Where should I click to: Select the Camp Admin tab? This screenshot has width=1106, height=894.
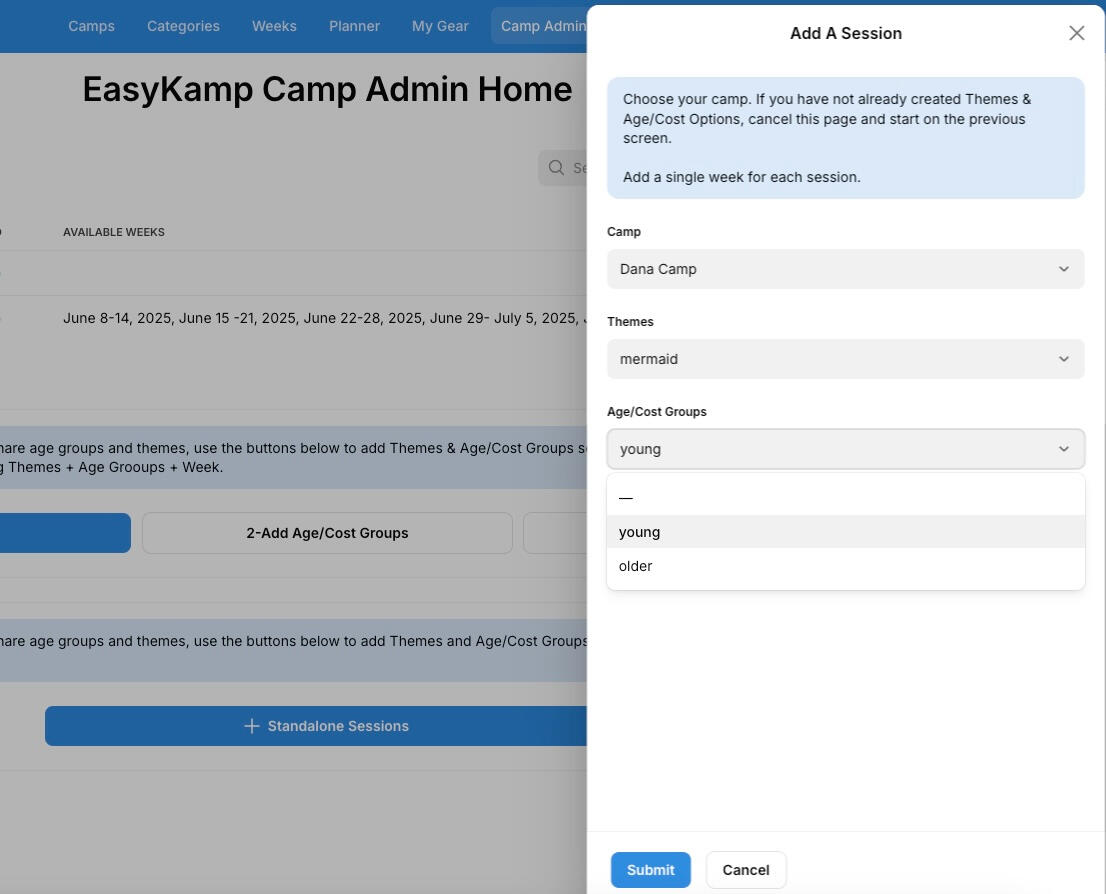(x=541, y=26)
